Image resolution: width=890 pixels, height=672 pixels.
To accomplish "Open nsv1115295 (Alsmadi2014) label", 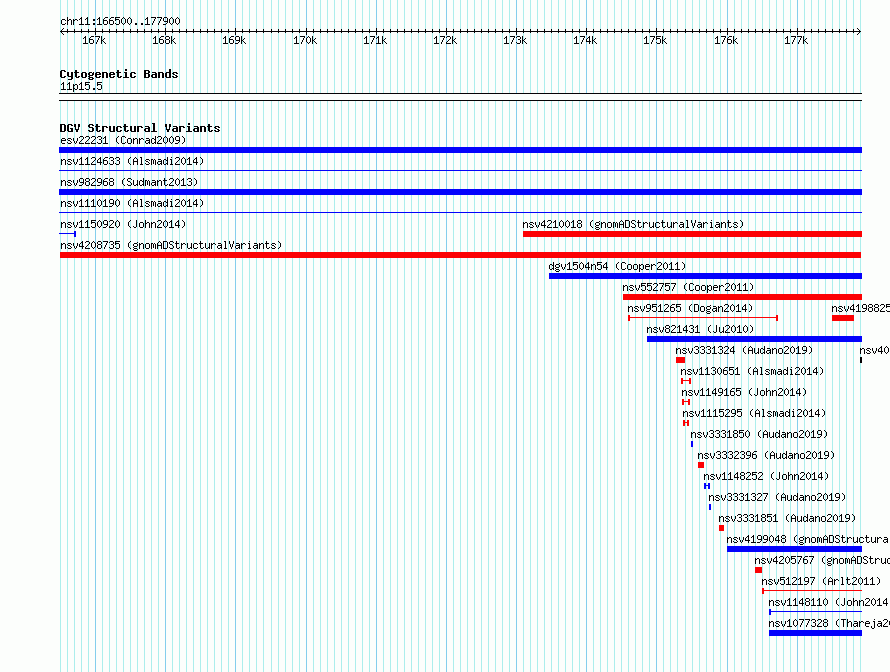I will pos(754,413).
